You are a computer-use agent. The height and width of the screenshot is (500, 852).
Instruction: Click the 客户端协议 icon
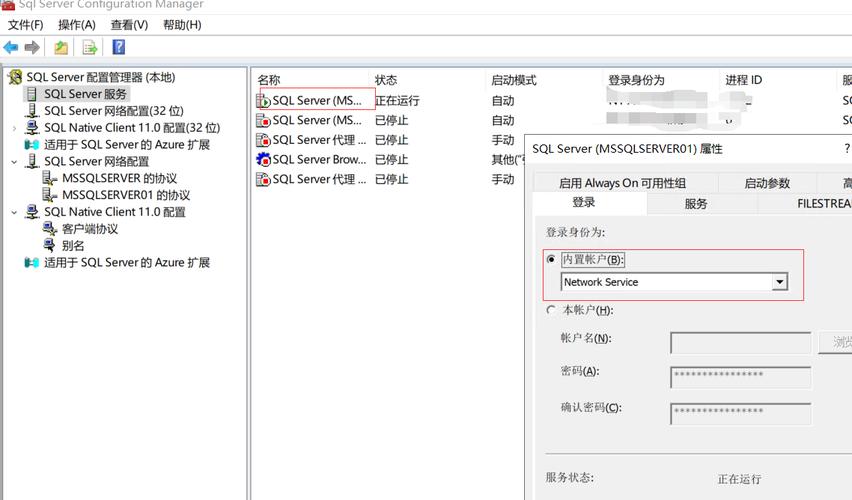tap(50, 229)
